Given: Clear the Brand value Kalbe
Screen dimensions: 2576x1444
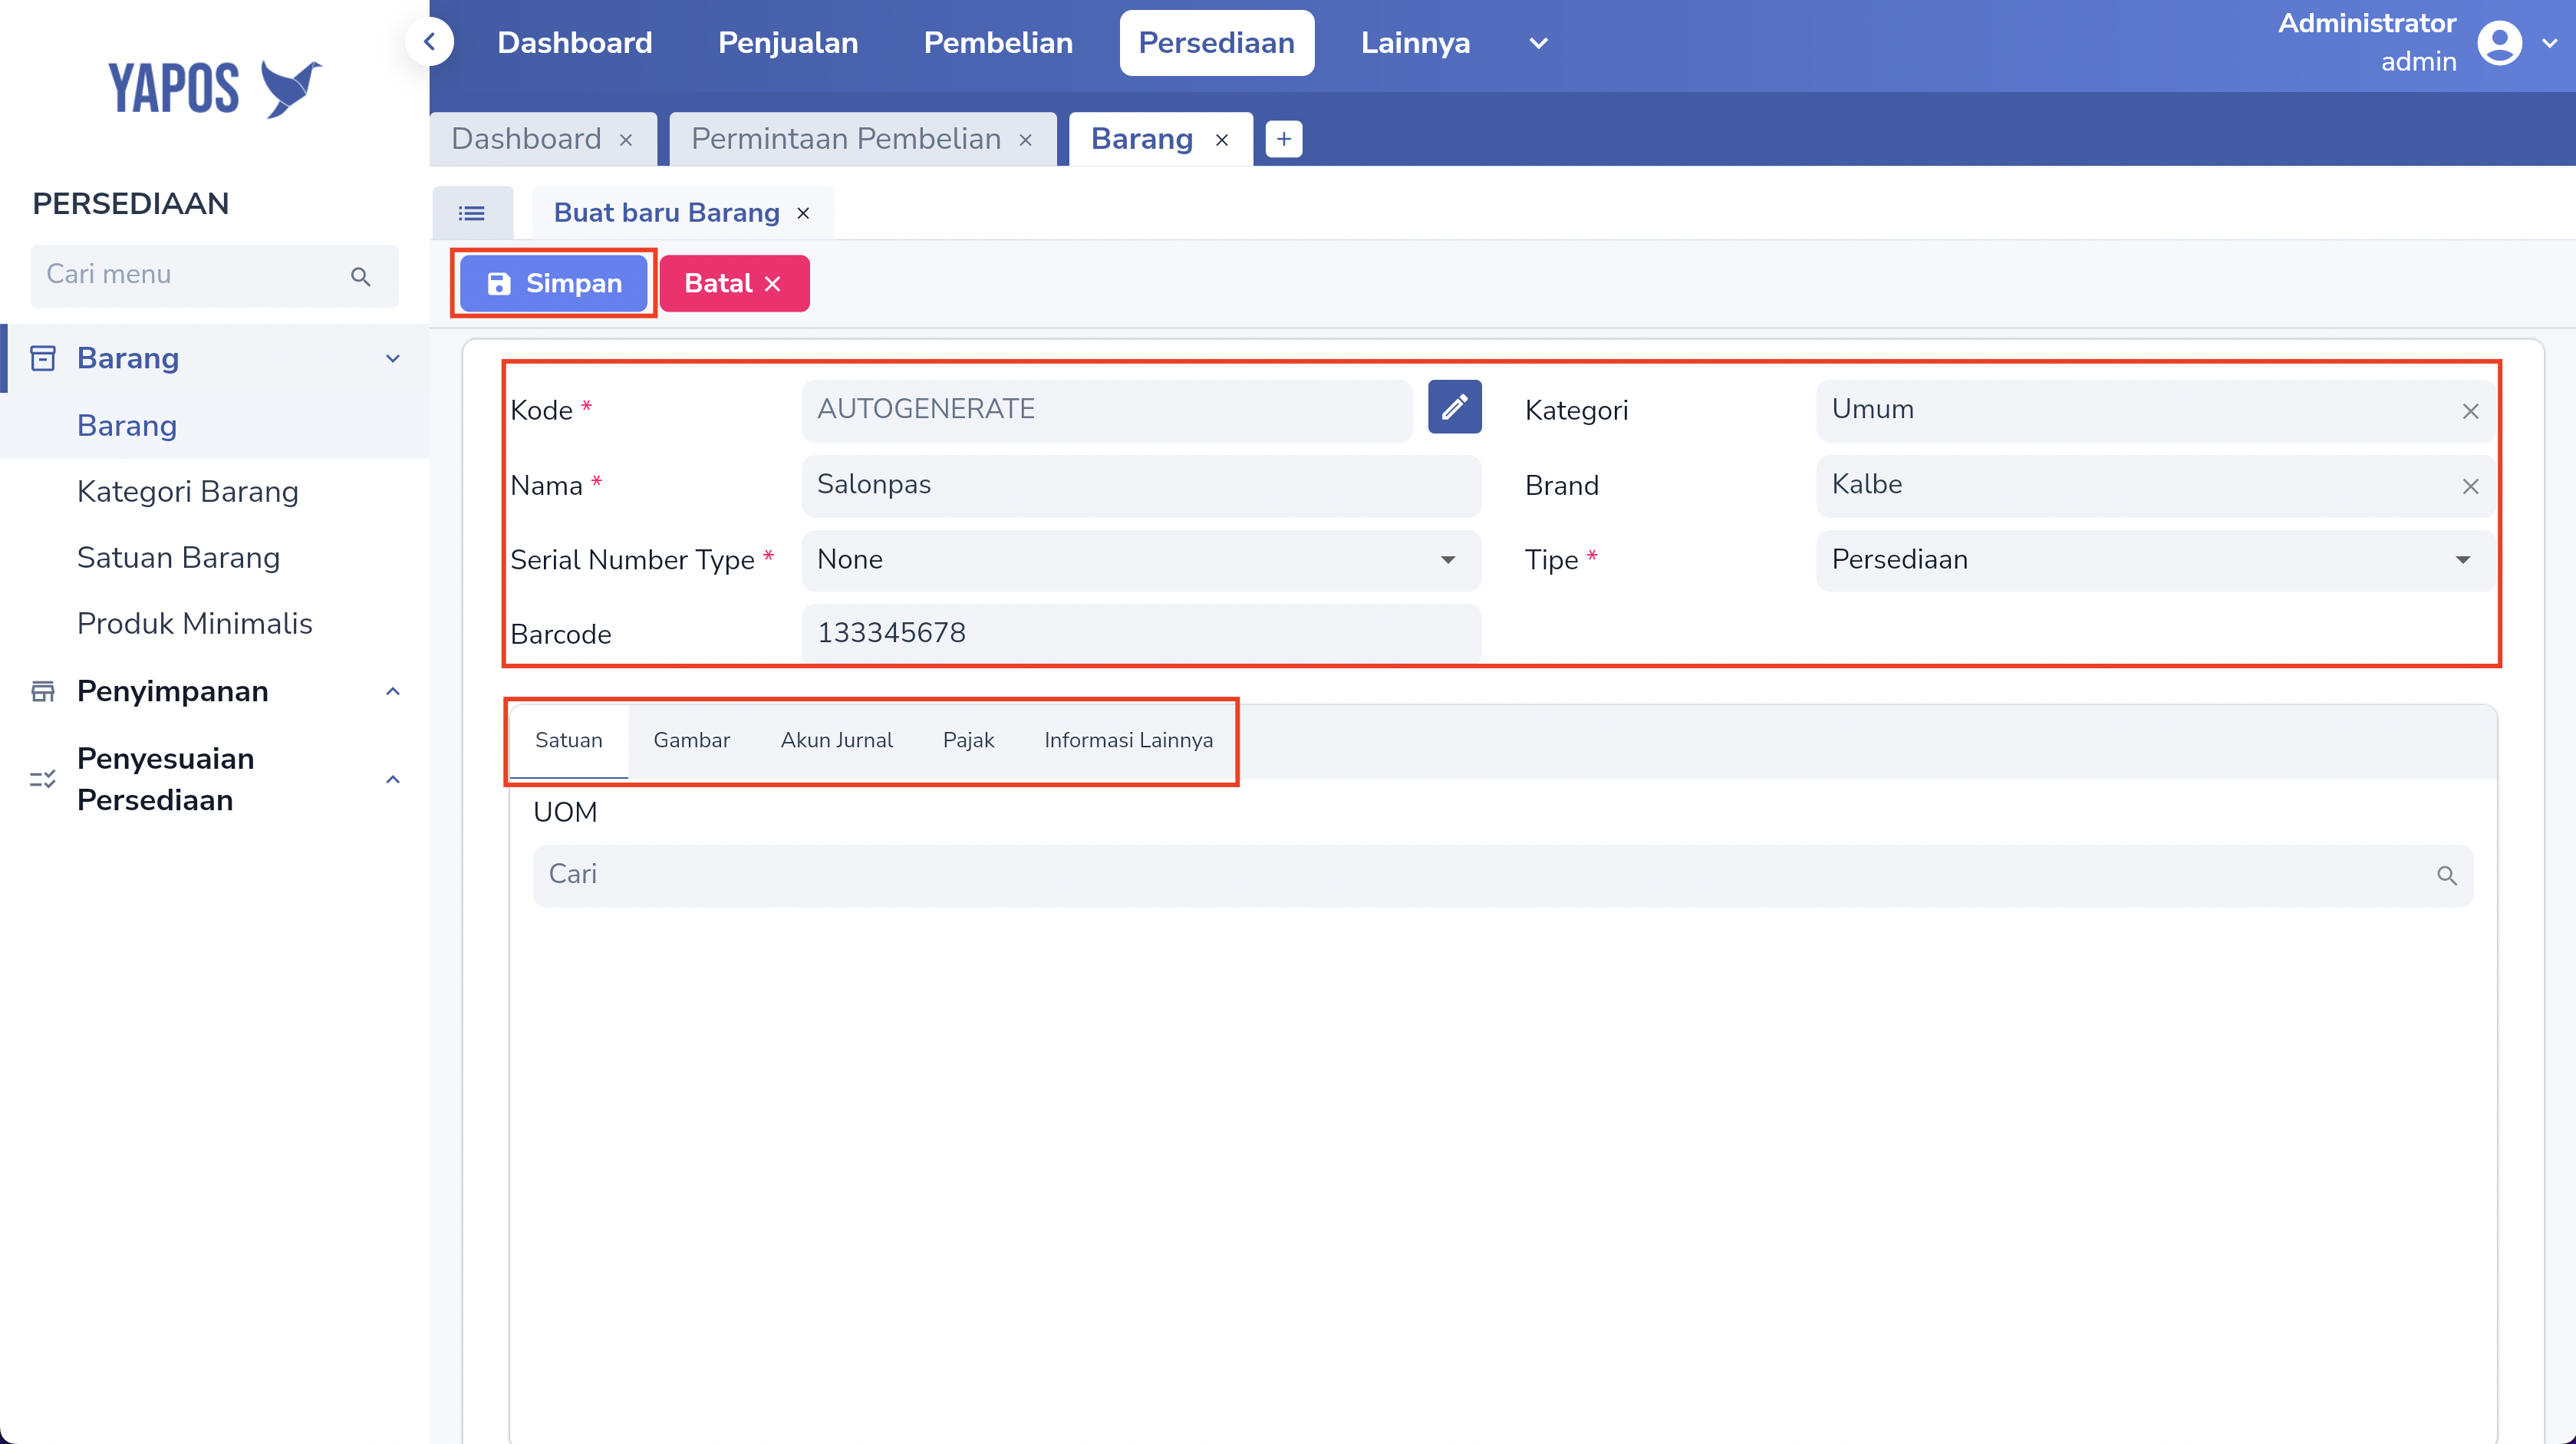Looking at the screenshot, I should [x=2470, y=486].
